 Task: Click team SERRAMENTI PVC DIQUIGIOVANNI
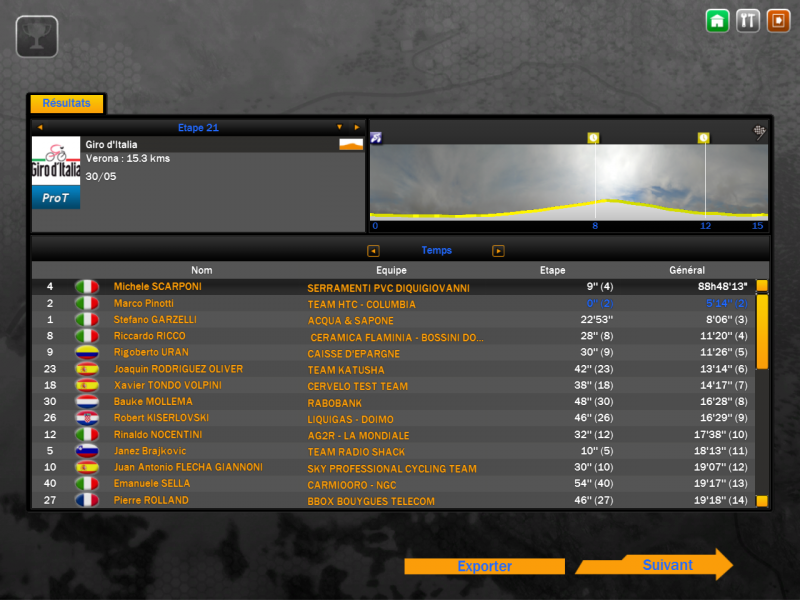pos(388,288)
